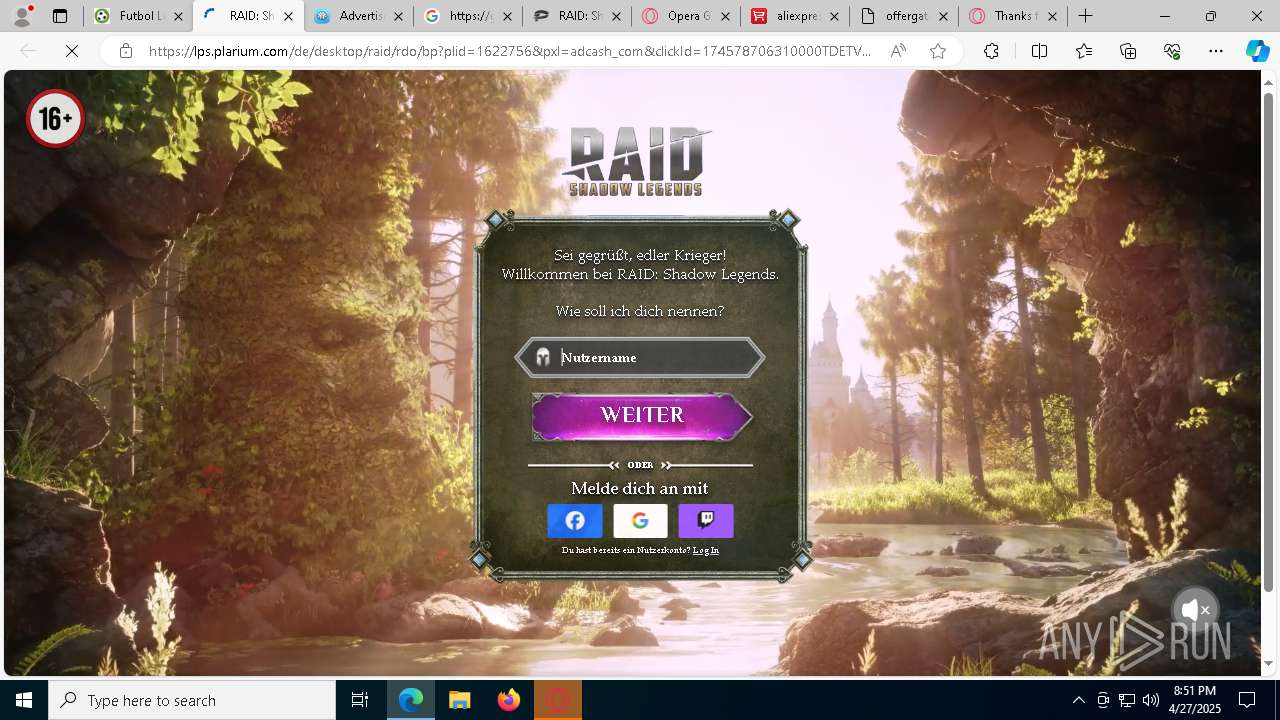Switch to the aliexpre tab

pos(796,16)
